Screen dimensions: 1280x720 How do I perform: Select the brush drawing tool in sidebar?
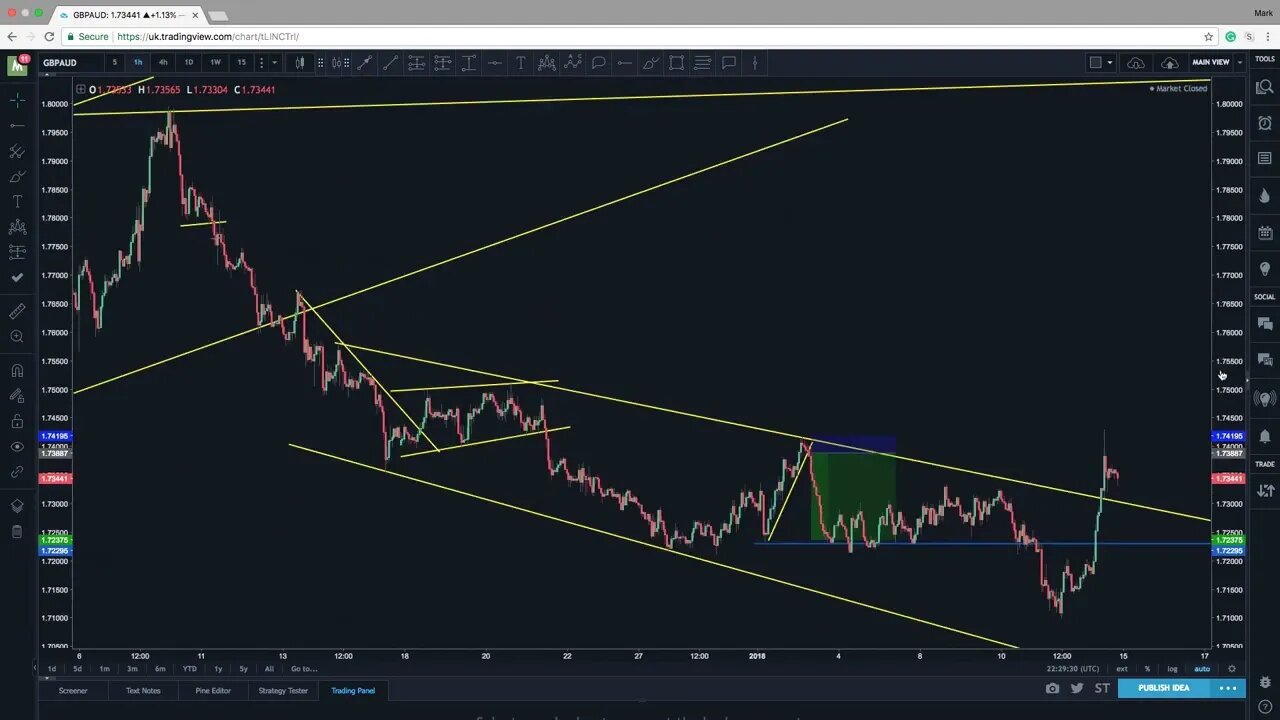(x=17, y=176)
